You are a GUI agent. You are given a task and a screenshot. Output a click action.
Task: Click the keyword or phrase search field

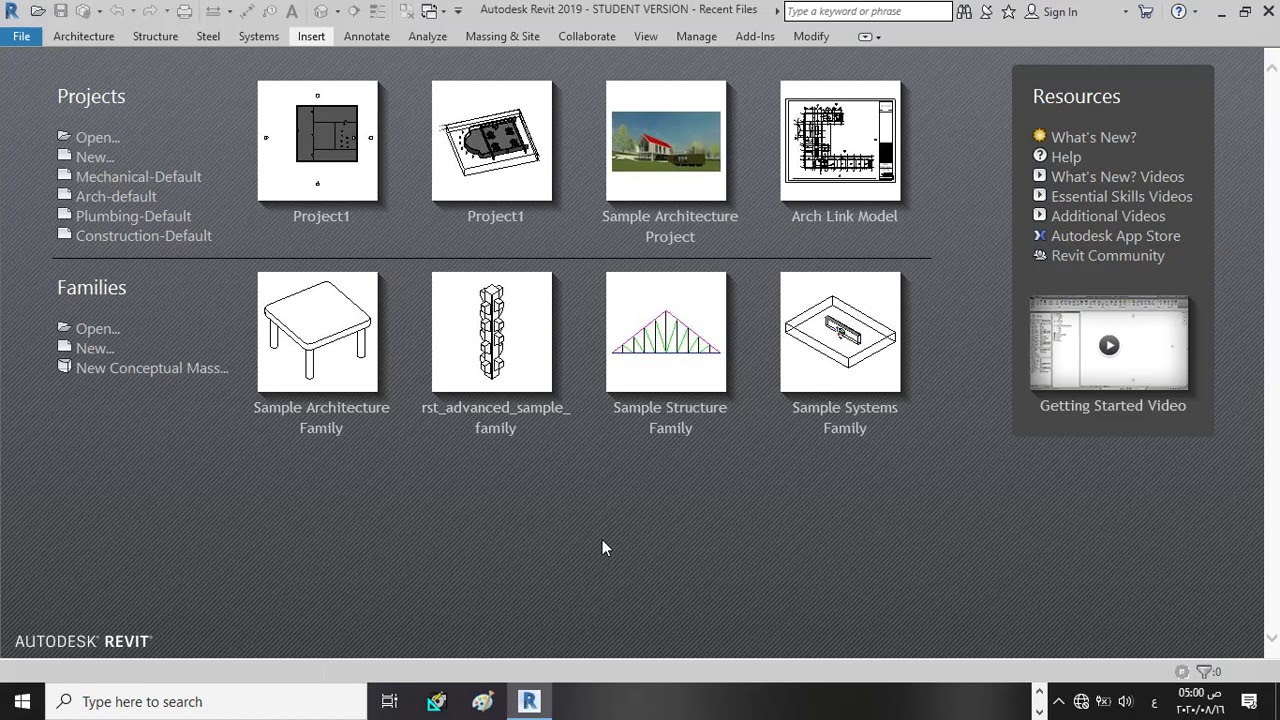pos(868,11)
